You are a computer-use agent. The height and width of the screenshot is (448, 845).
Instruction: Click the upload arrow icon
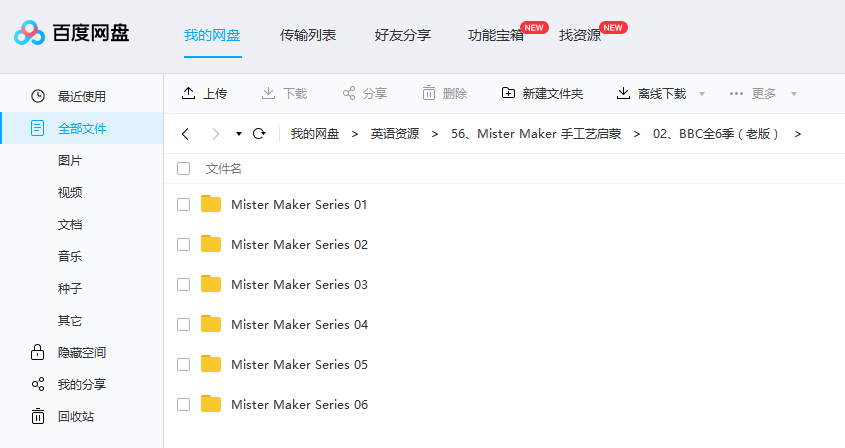coord(188,93)
